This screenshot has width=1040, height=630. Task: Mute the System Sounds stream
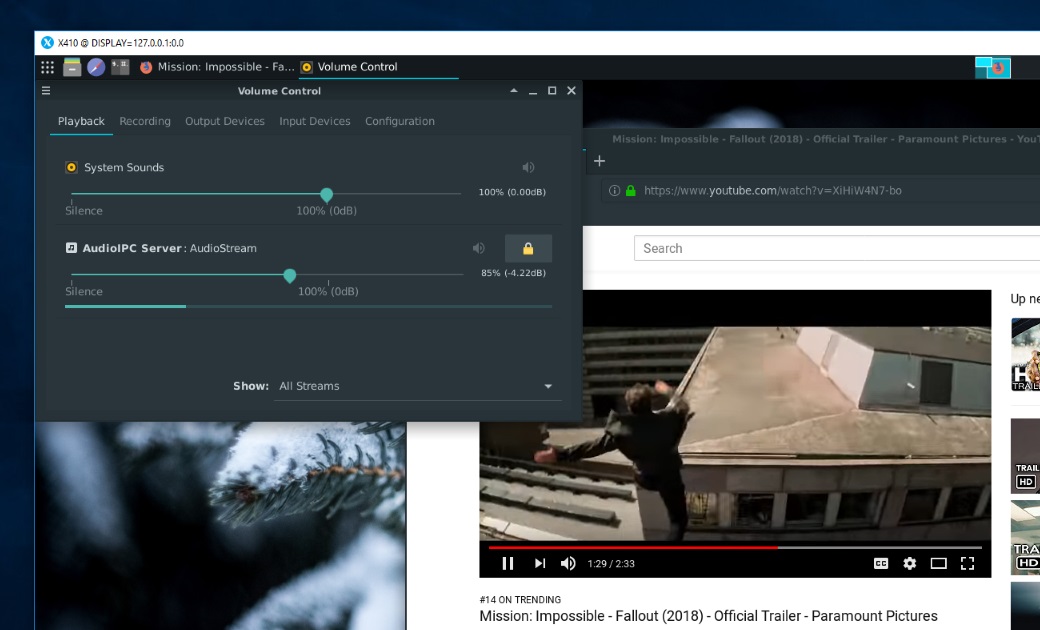coord(528,168)
